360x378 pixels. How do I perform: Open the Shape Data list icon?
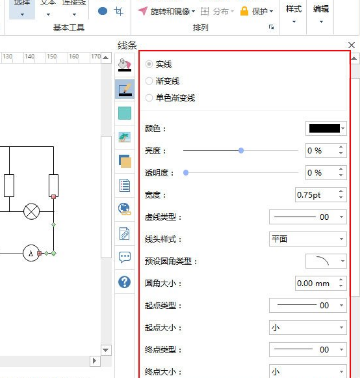(125, 185)
